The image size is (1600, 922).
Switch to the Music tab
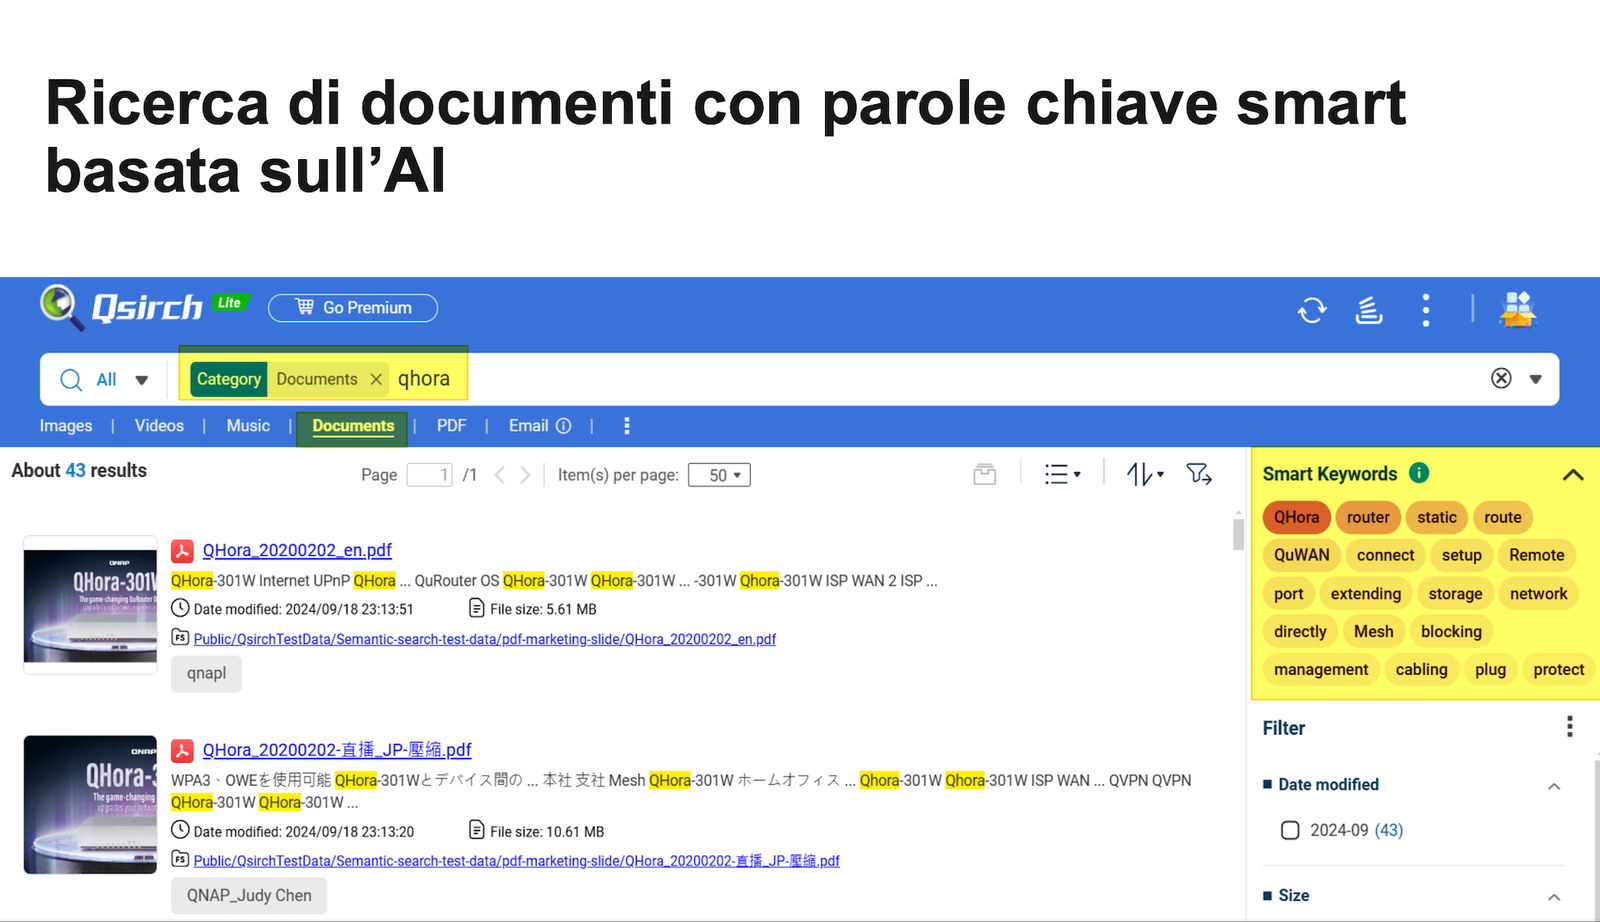coord(248,426)
